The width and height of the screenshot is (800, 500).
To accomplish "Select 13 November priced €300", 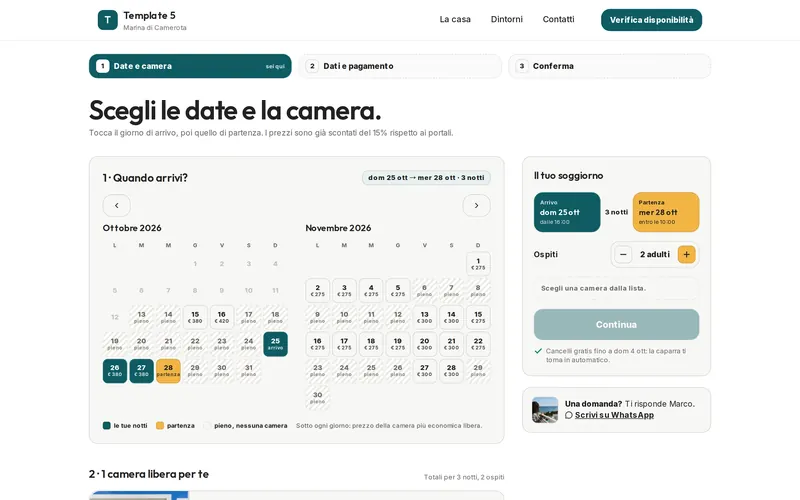I will pos(424,317).
